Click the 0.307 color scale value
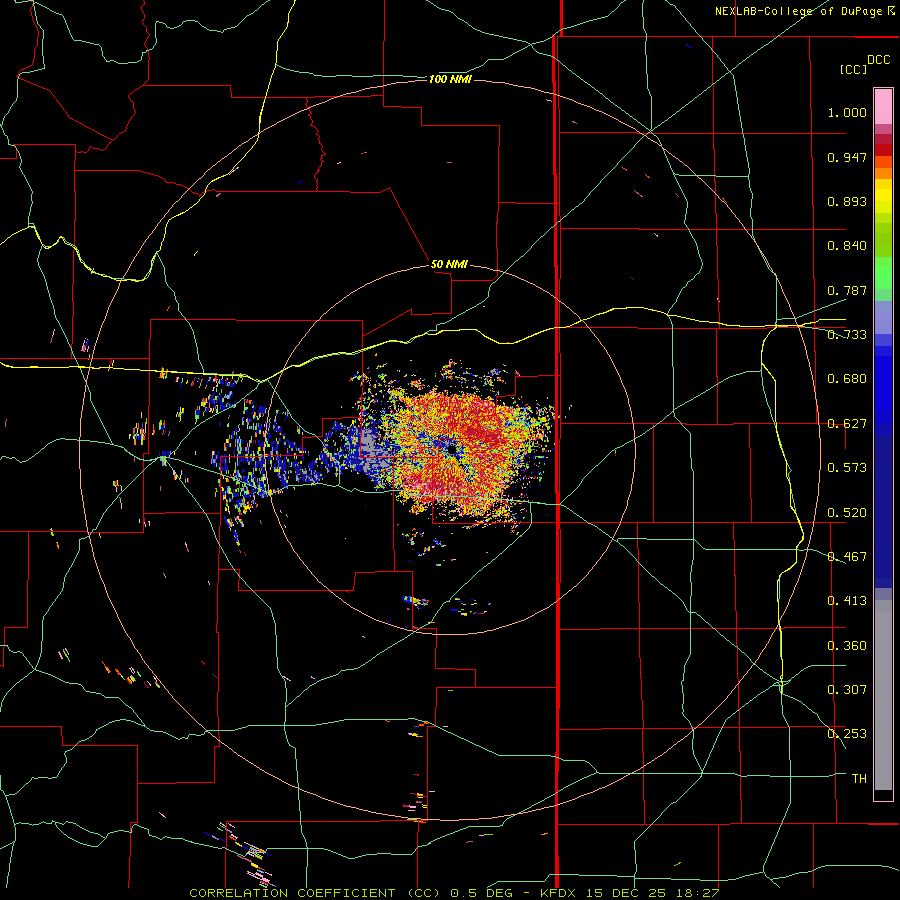Screen dimensions: 900x900 point(847,690)
